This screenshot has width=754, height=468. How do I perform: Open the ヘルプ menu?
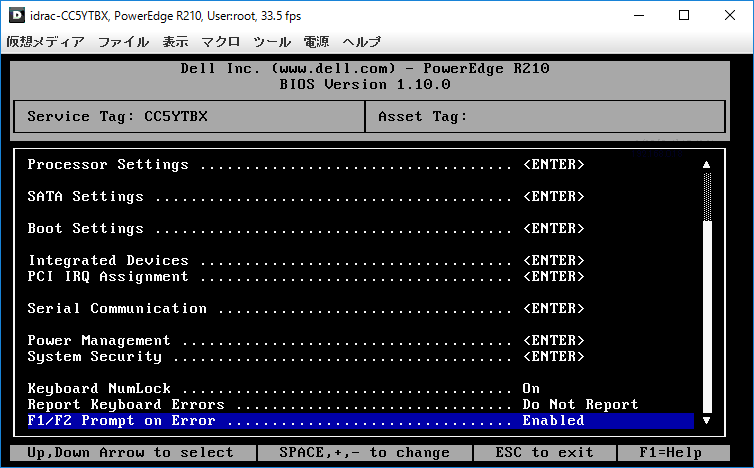(x=362, y=42)
